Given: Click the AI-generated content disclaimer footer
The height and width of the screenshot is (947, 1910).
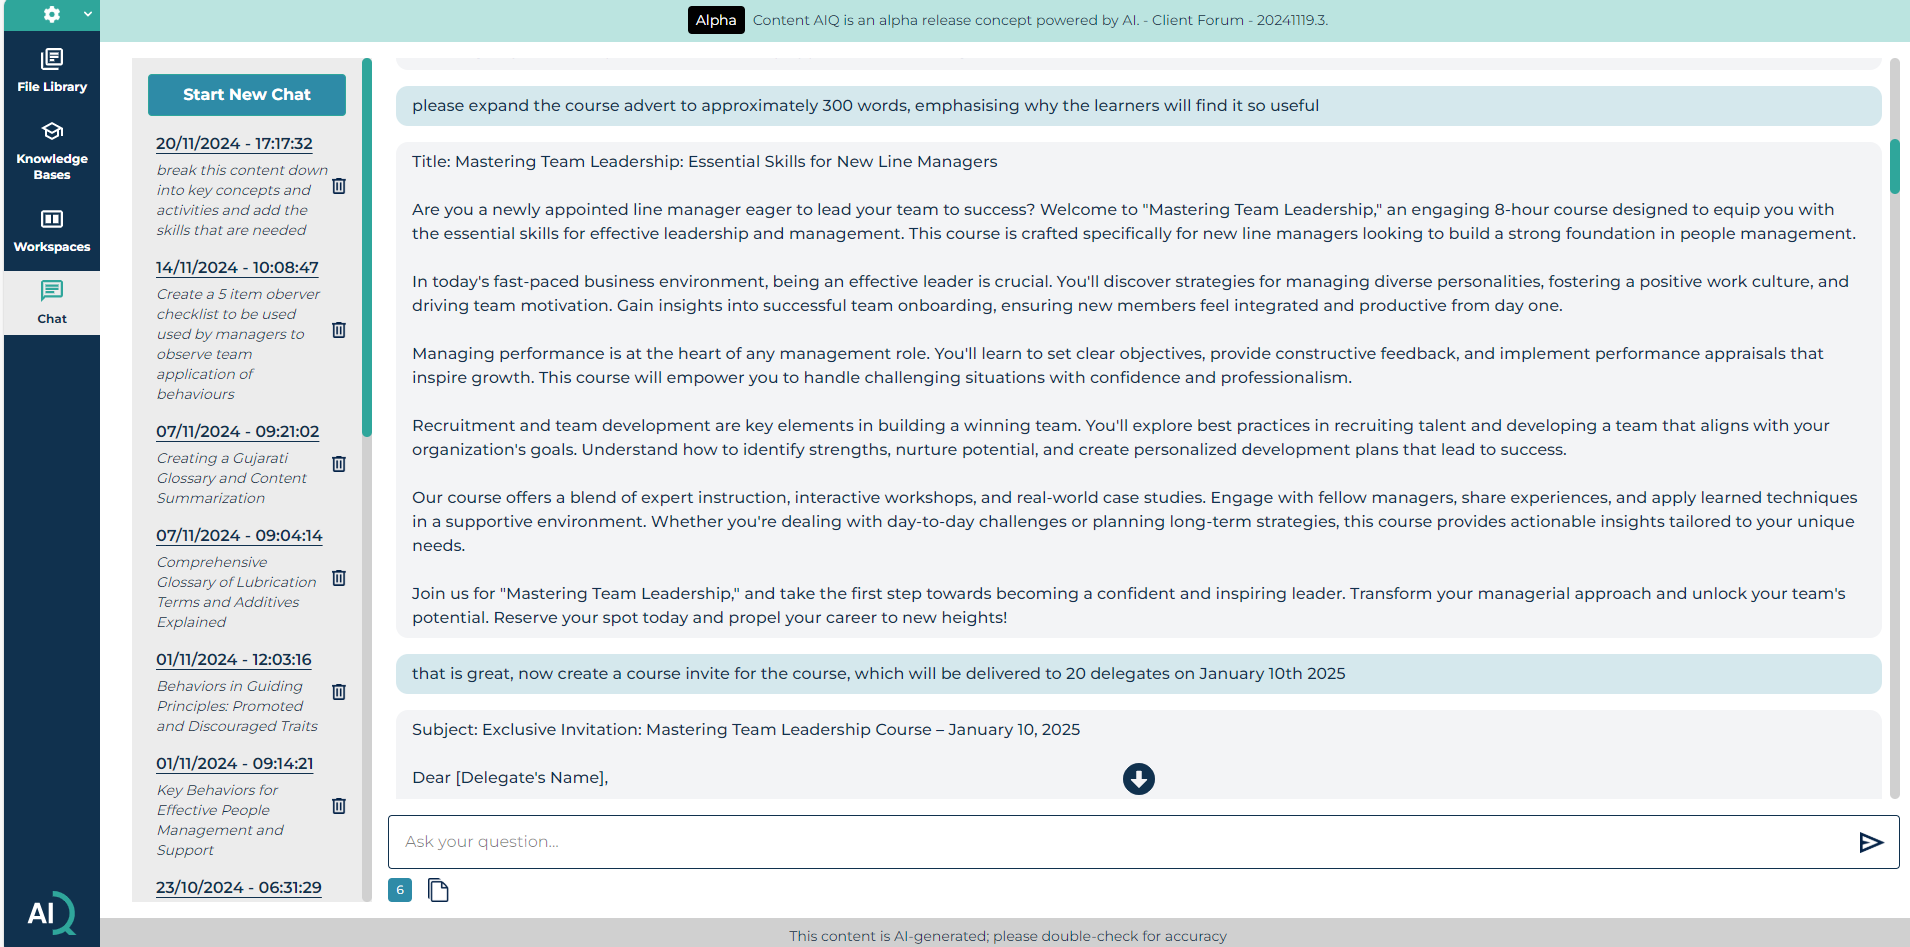Looking at the screenshot, I should (x=1007, y=936).
